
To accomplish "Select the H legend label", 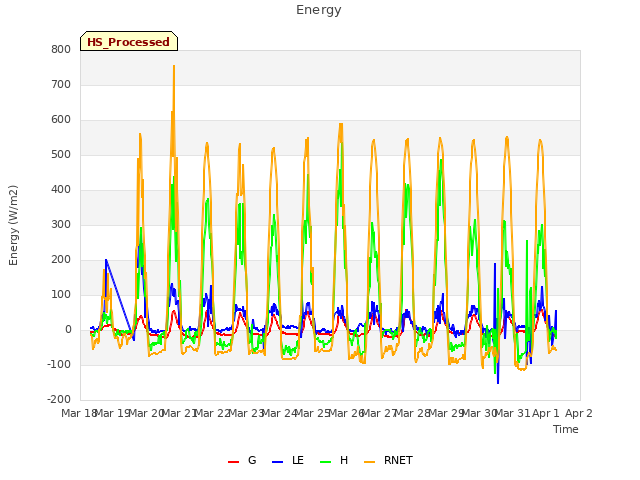I will tap(344, 460).
